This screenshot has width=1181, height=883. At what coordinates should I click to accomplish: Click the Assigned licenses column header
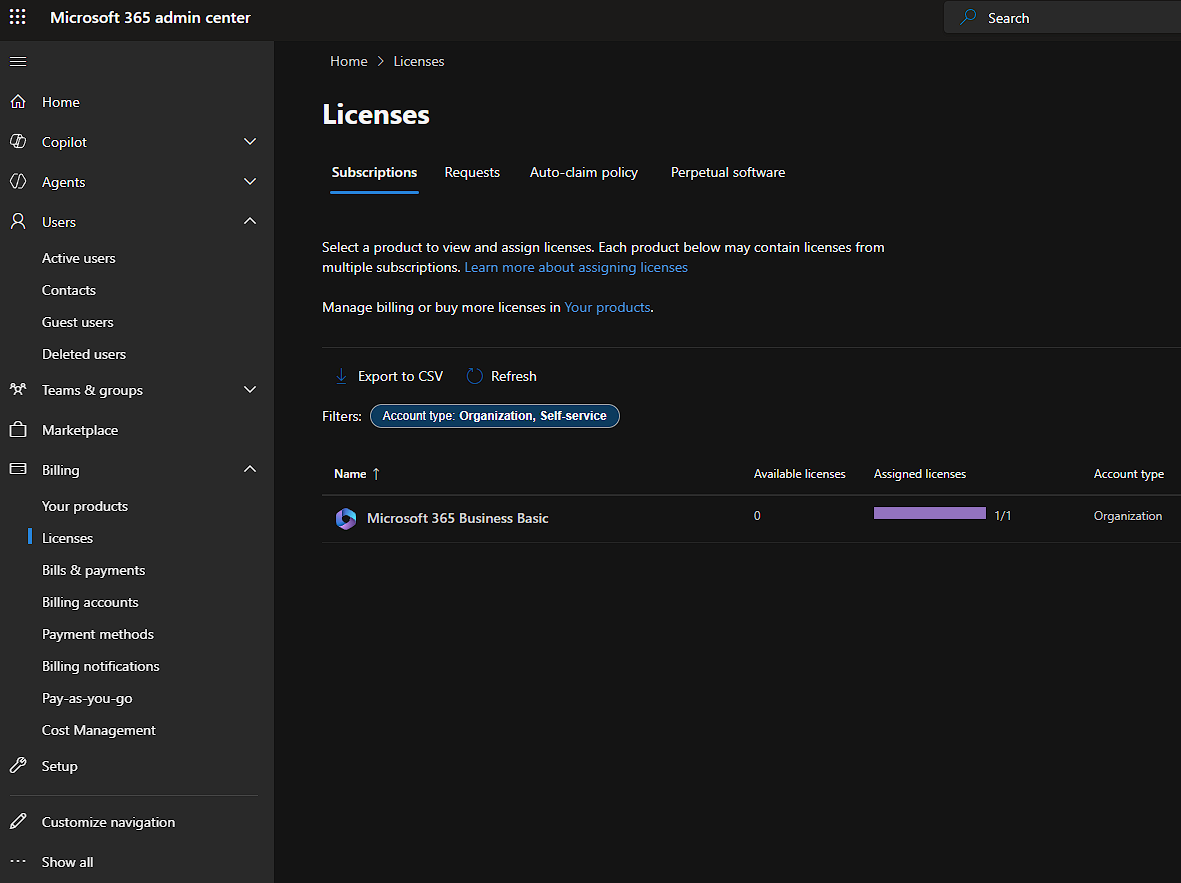tap(920, 474)
